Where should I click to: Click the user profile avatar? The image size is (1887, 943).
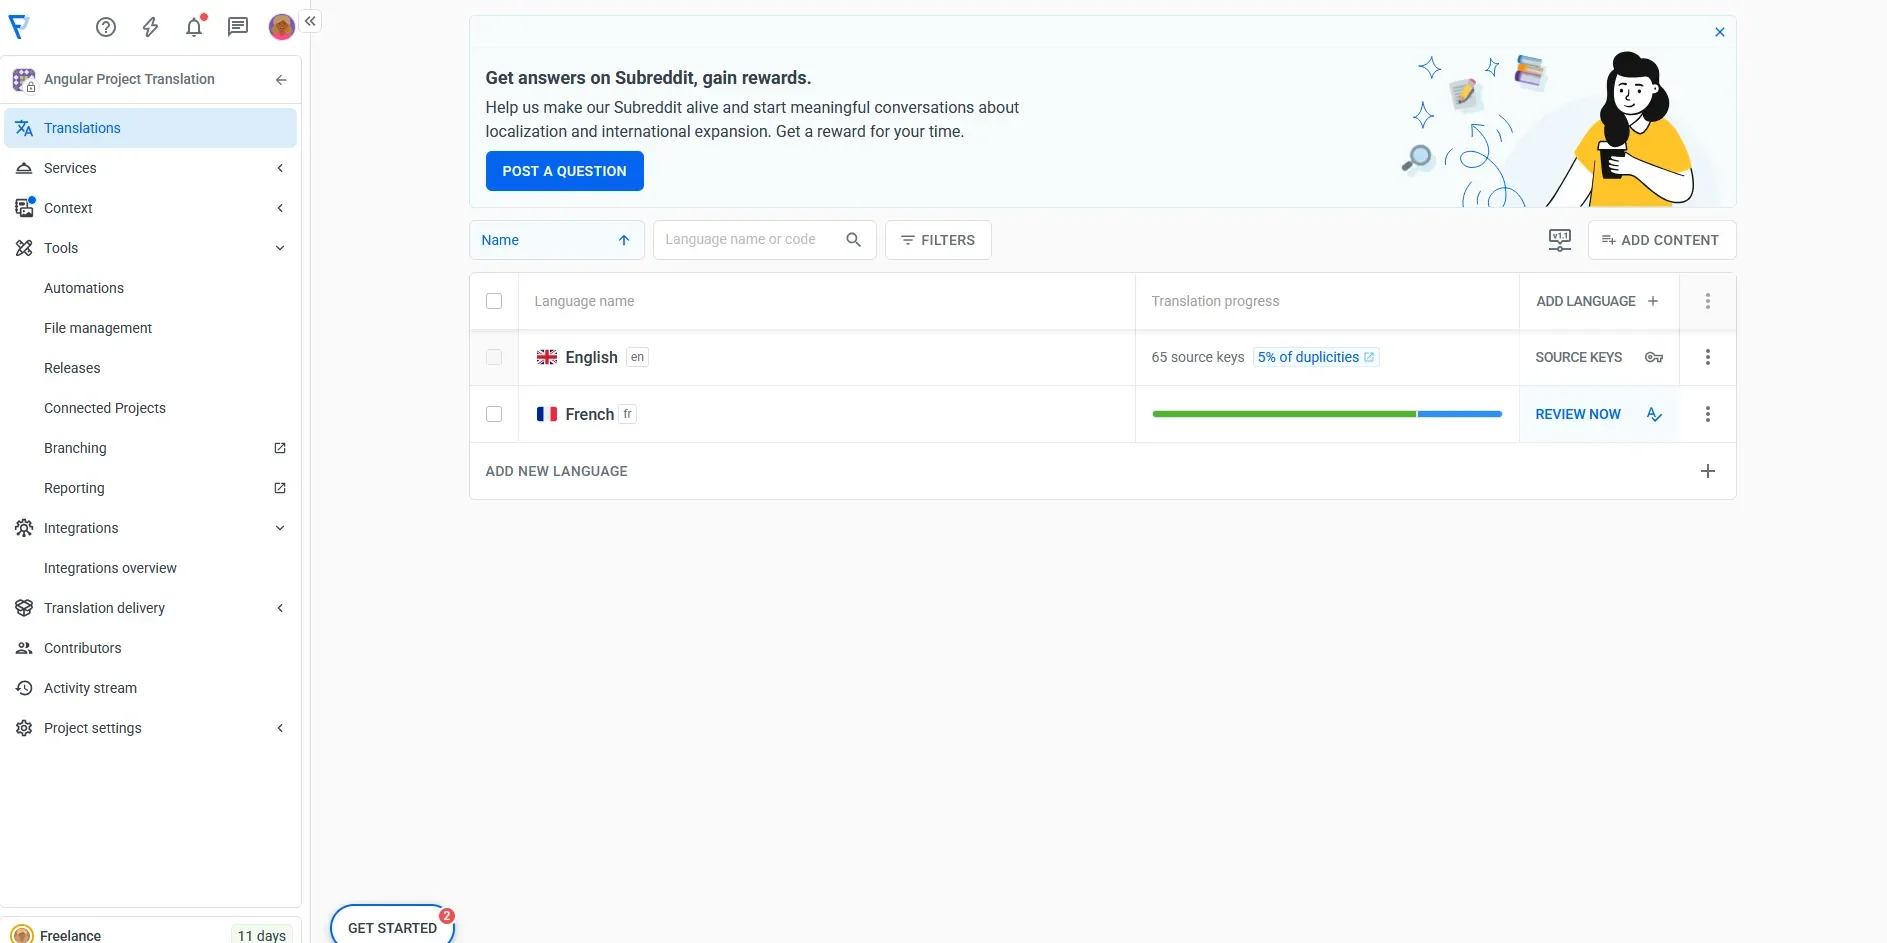(x=281, y=27)
